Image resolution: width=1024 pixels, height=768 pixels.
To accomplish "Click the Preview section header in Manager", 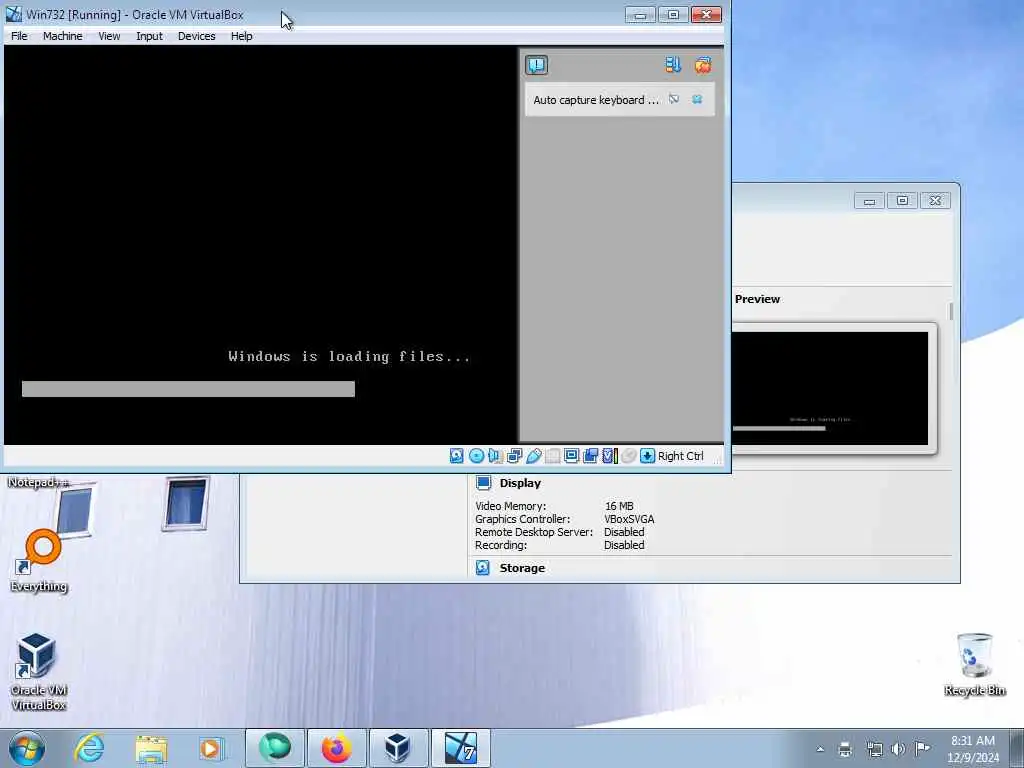I will [758, 298].
